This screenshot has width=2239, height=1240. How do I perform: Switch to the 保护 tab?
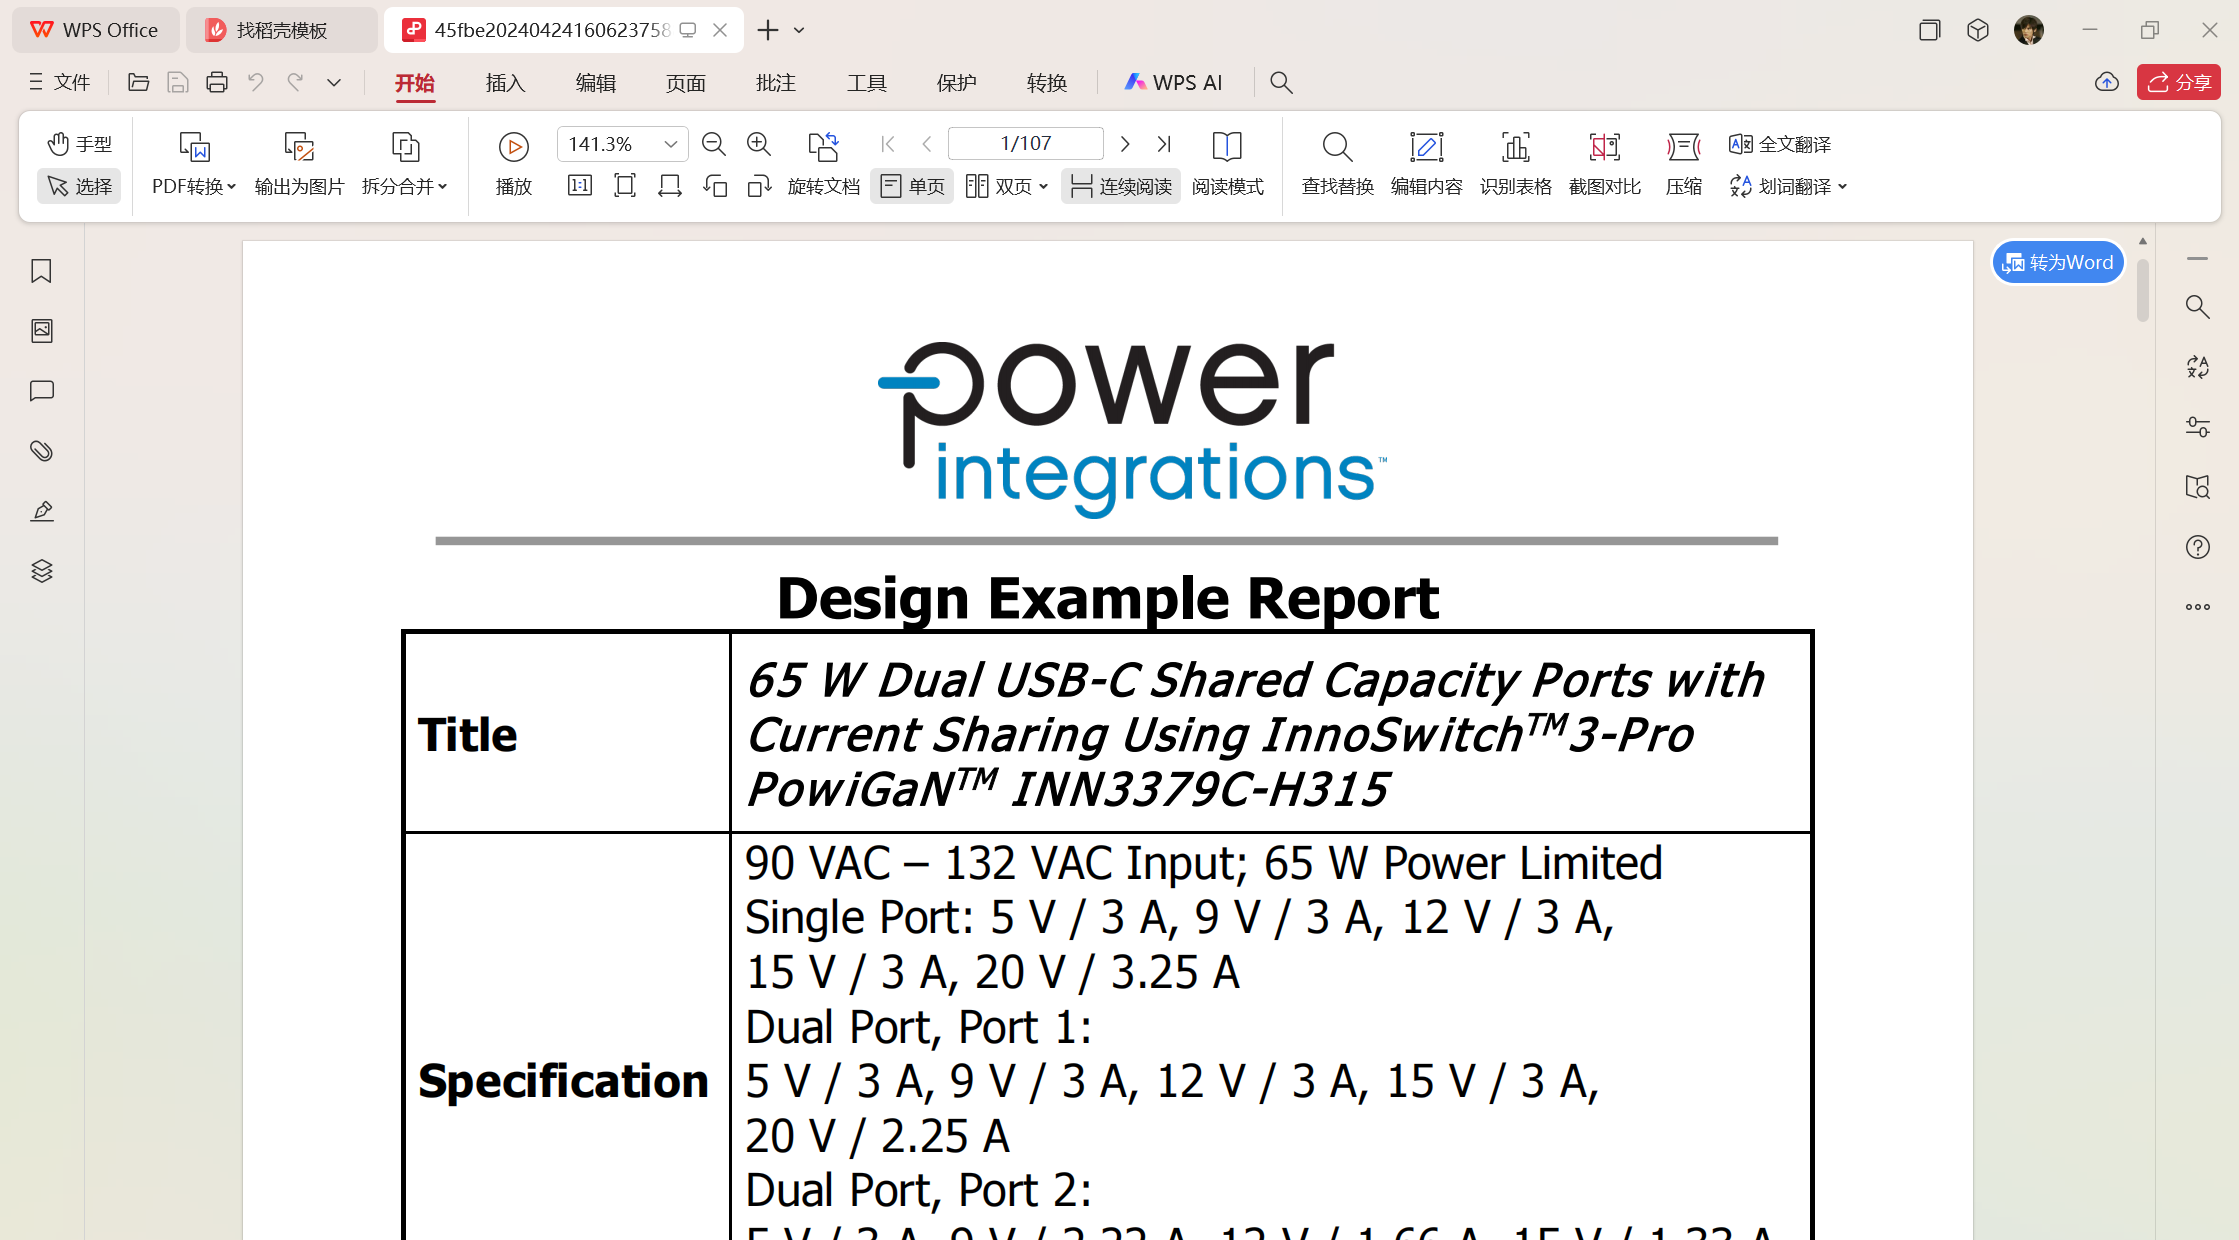pos(957,83)
